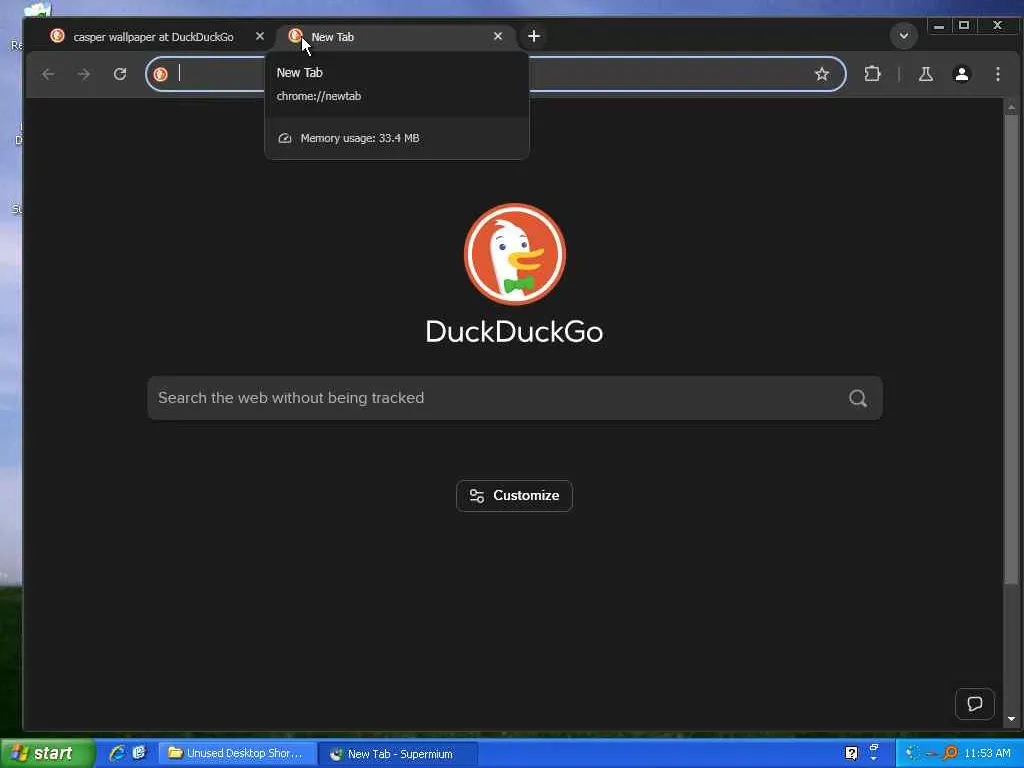
Task: Focus the Search the web without being tracked field
Action: point(515,398)
